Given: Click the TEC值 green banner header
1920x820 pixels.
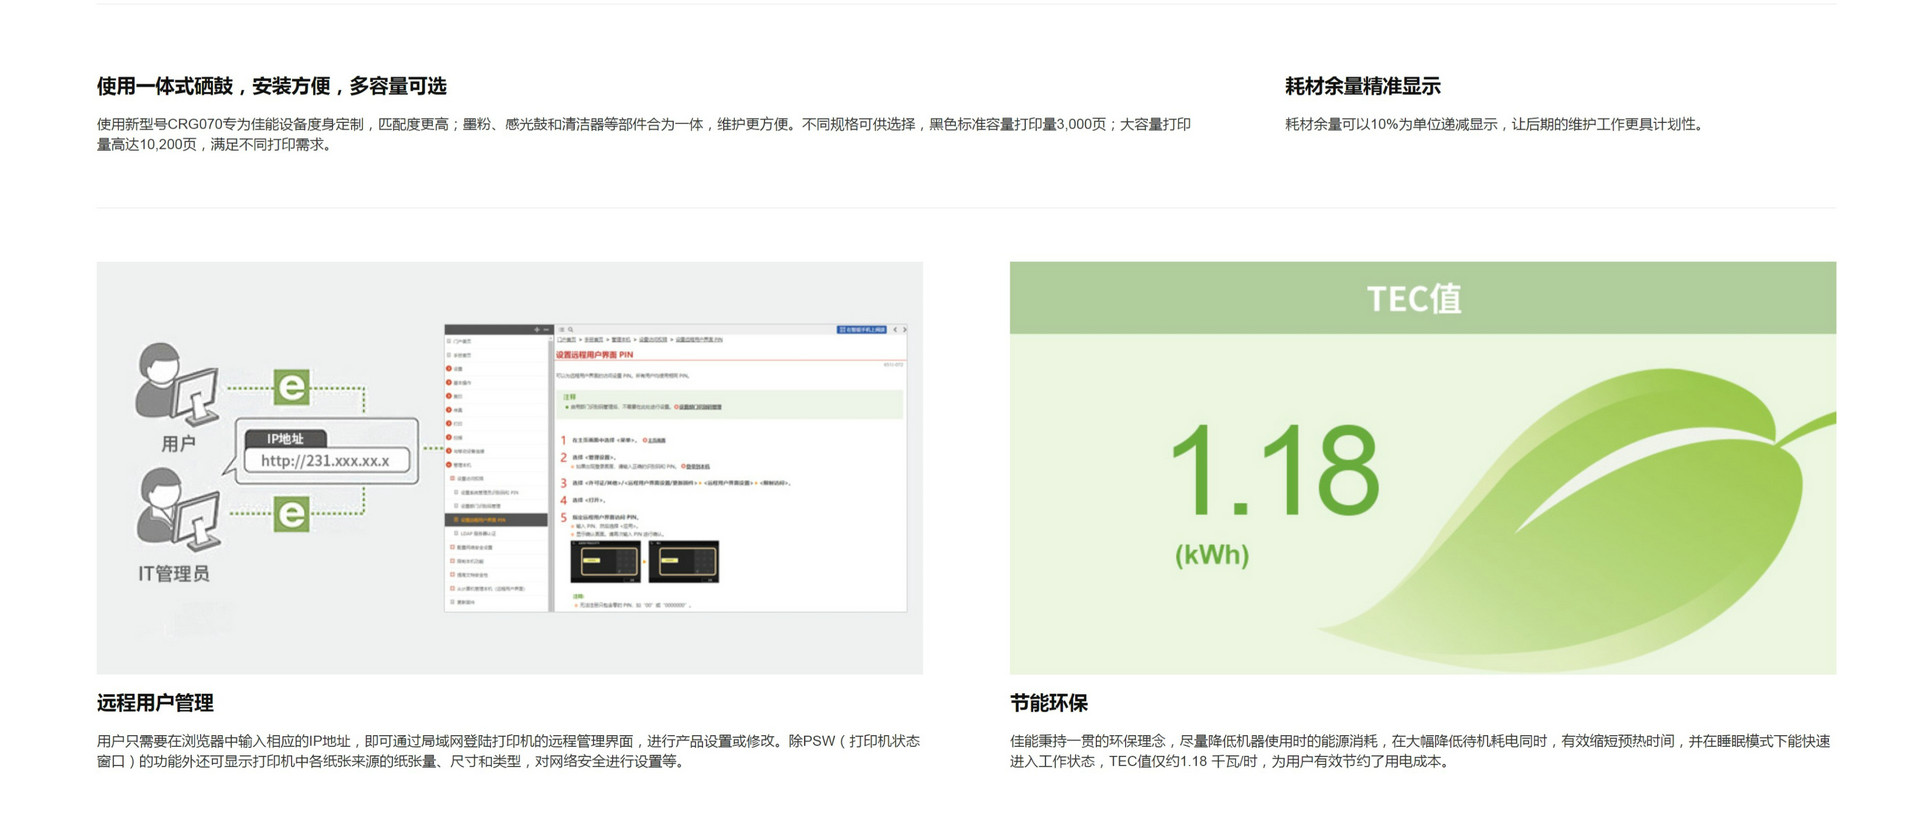Looking at the screenshot, I should point(1422,298).
